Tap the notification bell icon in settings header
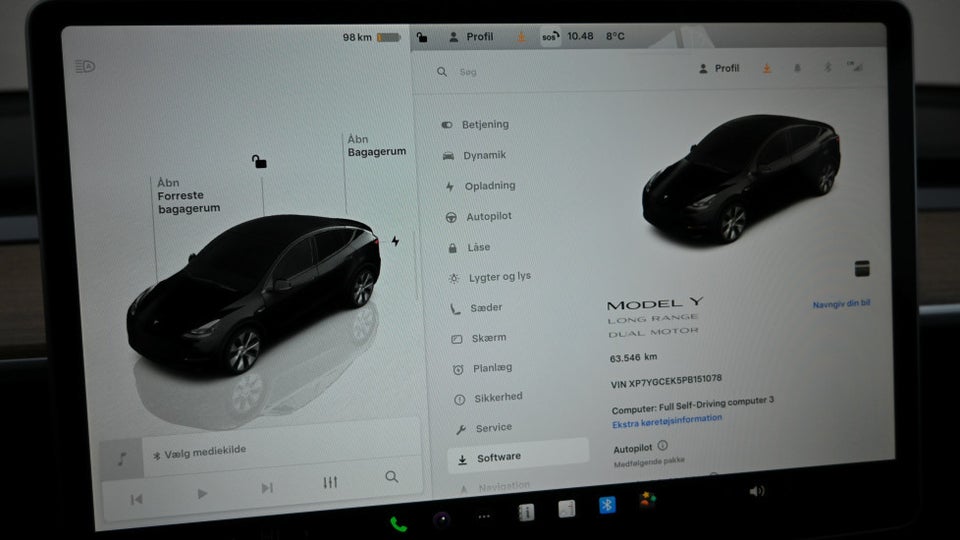The image size is (960, 540). pos(797,68)
